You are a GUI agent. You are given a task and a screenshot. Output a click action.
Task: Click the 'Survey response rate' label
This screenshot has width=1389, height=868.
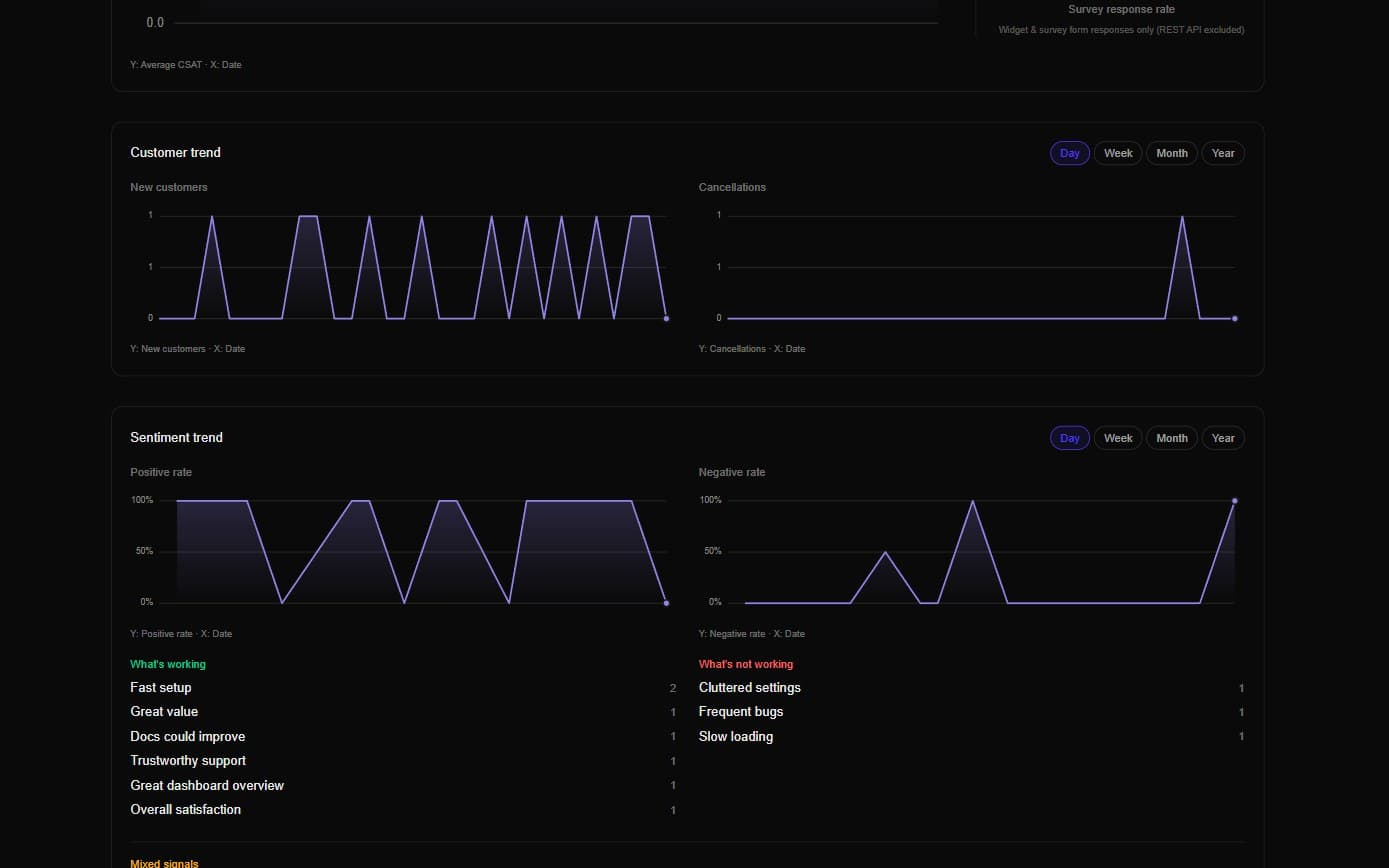[1121, 9]
